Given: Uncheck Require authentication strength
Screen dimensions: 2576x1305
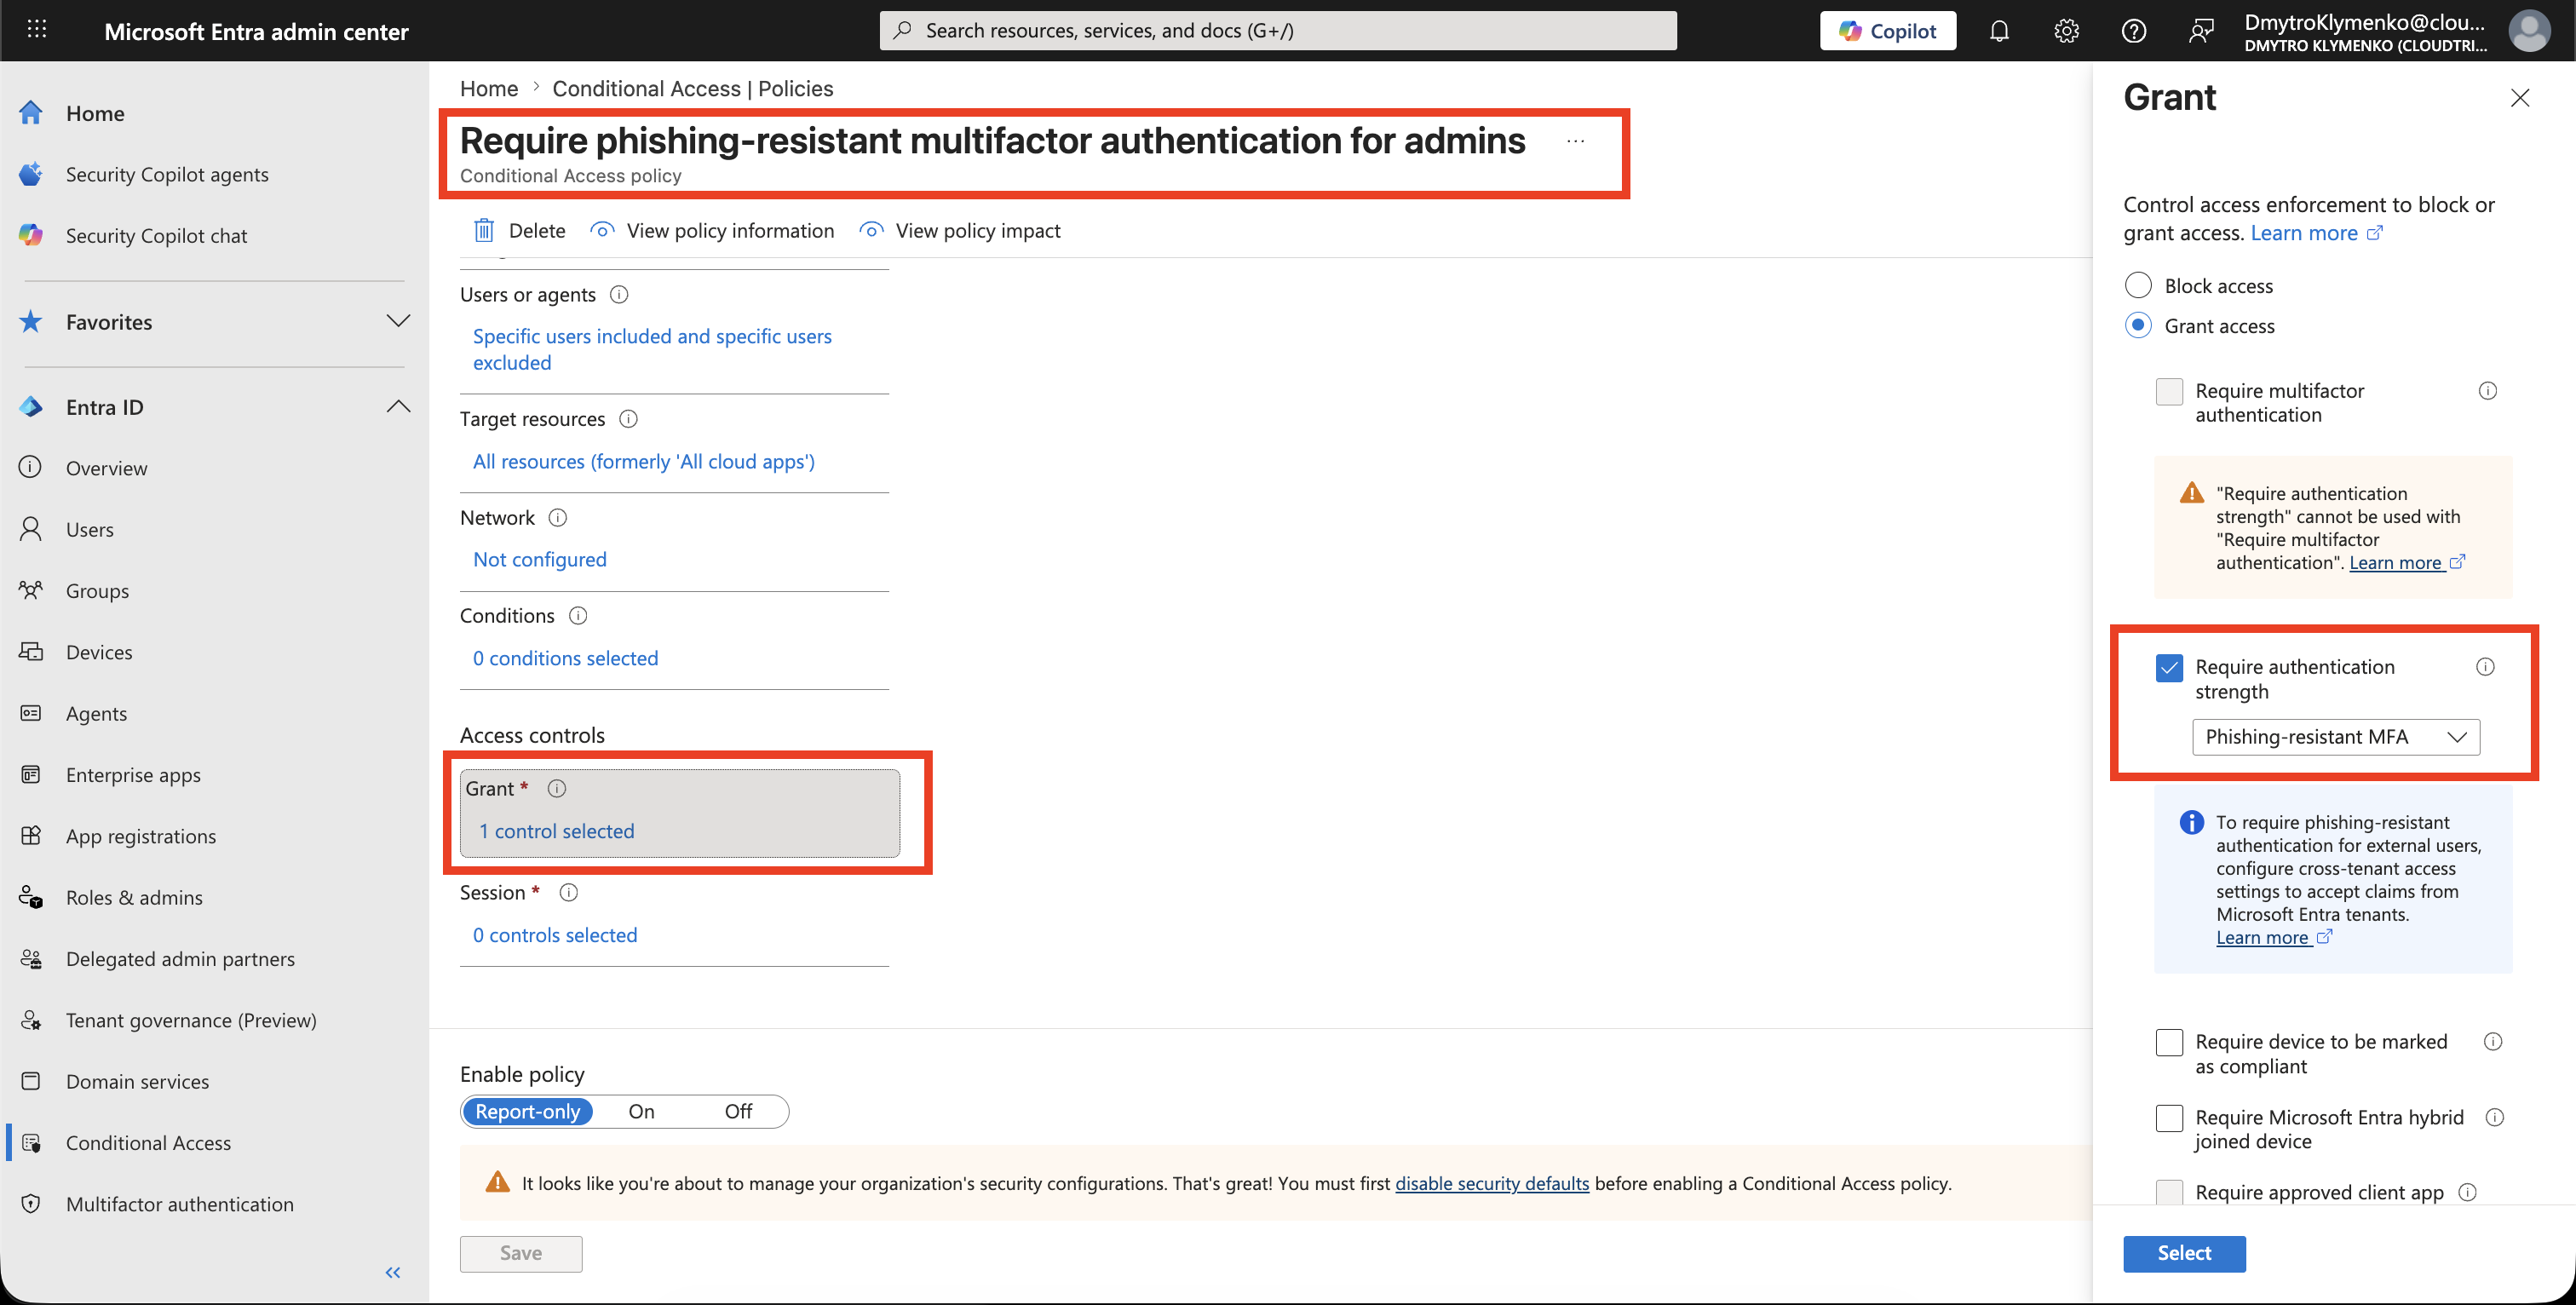Looking at the screenshot, I should [x=2169, y=668].
